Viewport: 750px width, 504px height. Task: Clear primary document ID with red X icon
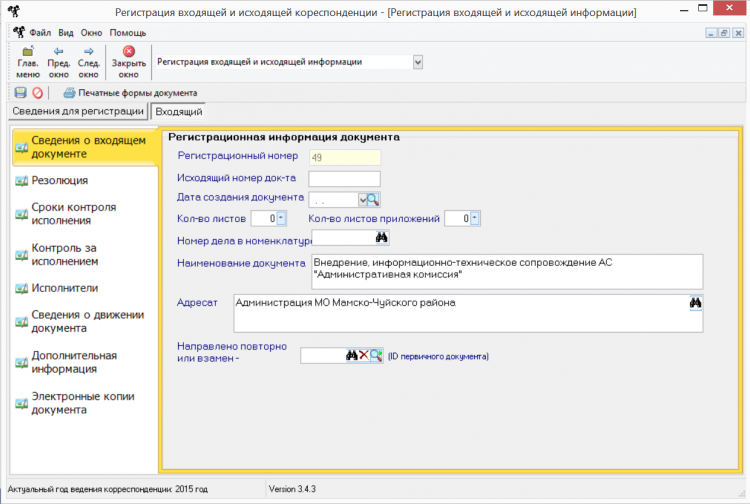pos(364,355)
